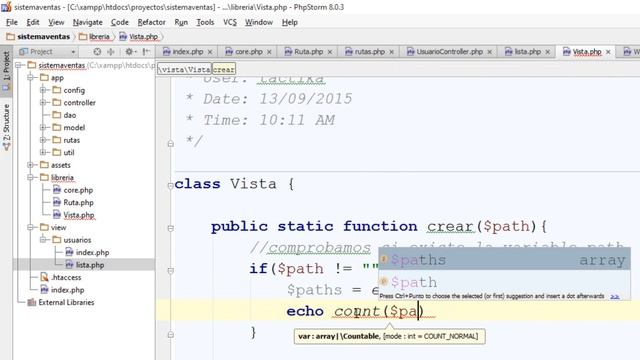640x360 pixels.
Task: Collapse the libreria folder
Action: [31, 178]
